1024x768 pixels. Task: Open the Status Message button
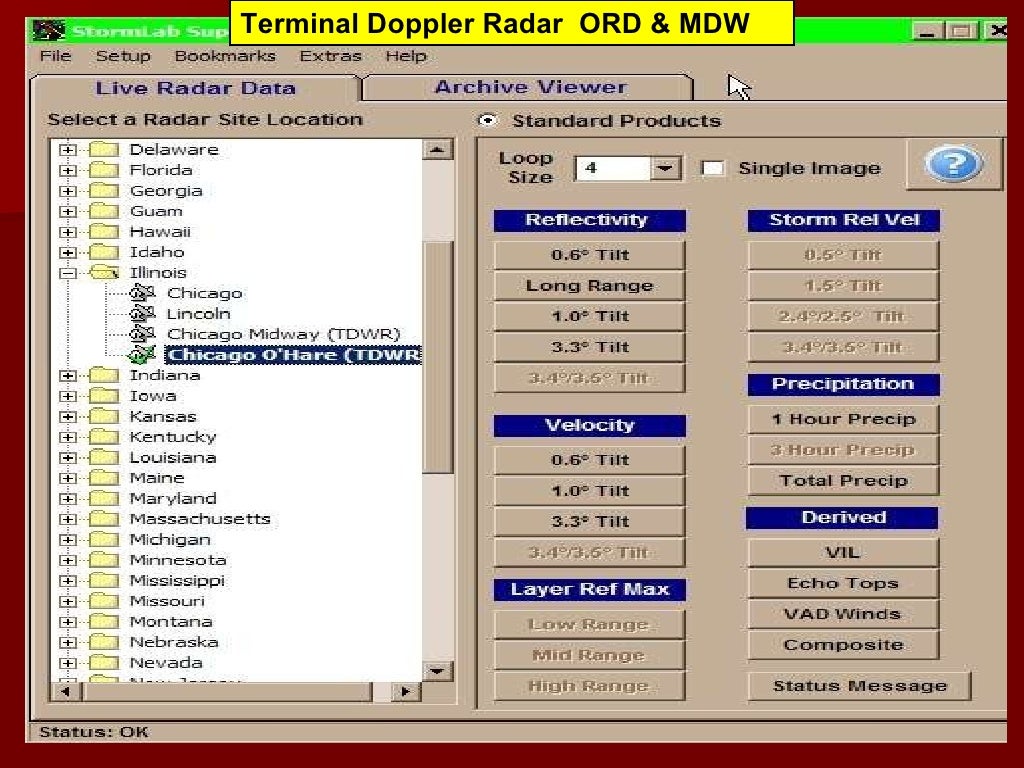tap(859, 686)
